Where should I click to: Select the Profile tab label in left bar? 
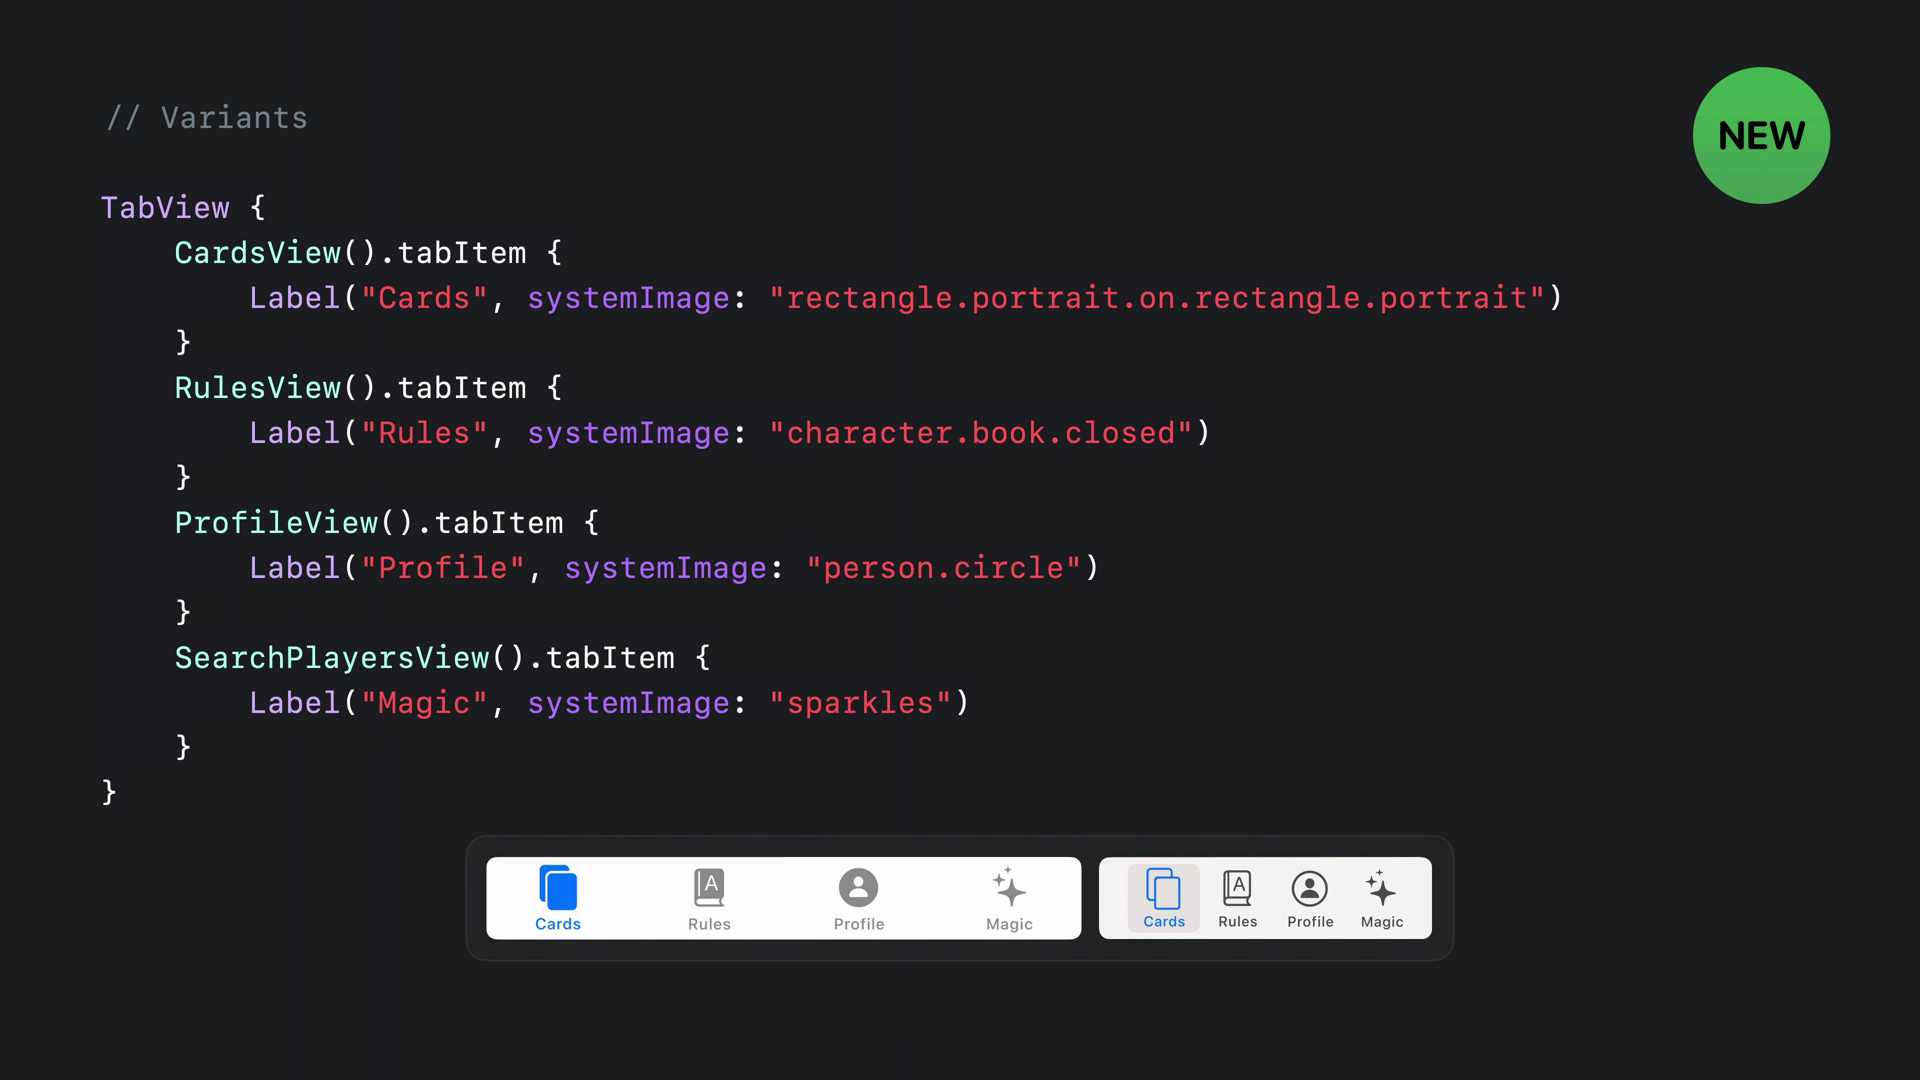pos(859,924)
